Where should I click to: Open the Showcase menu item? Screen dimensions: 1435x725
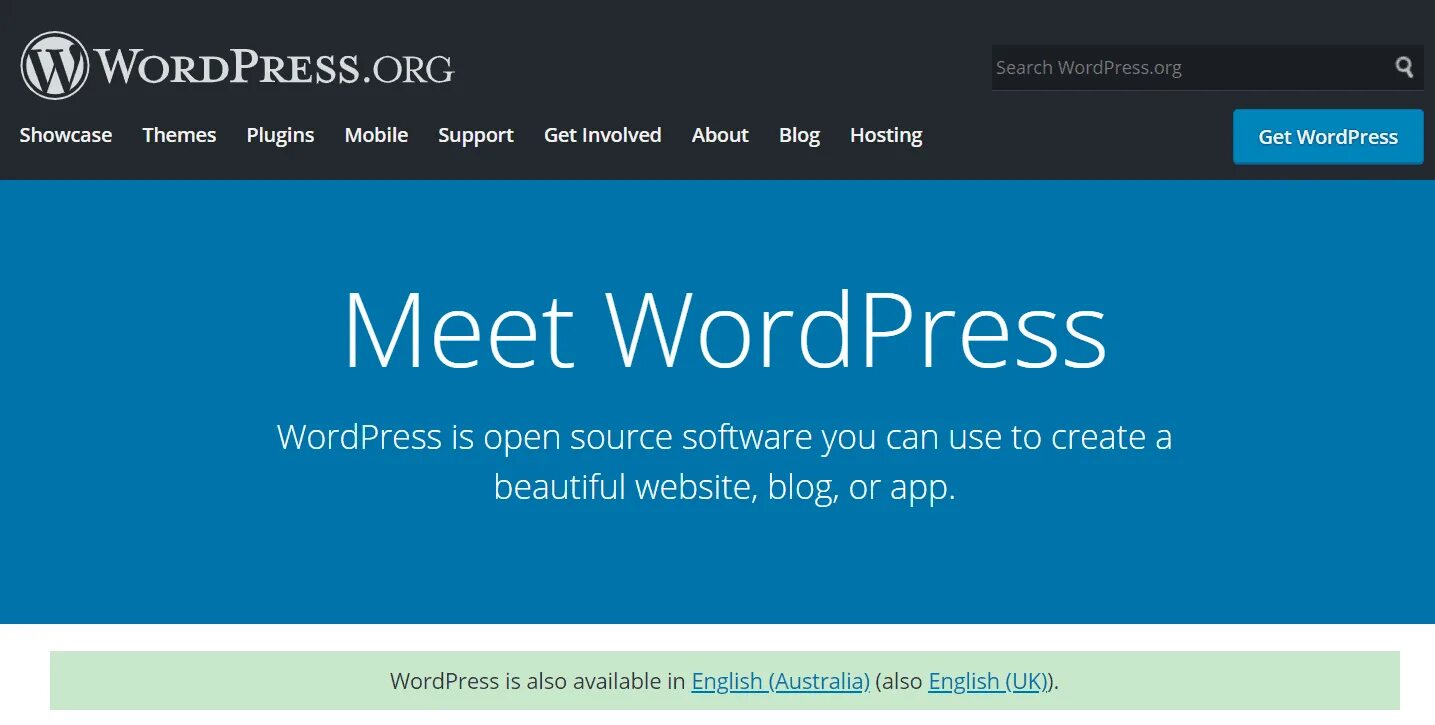tap(66, 135)
